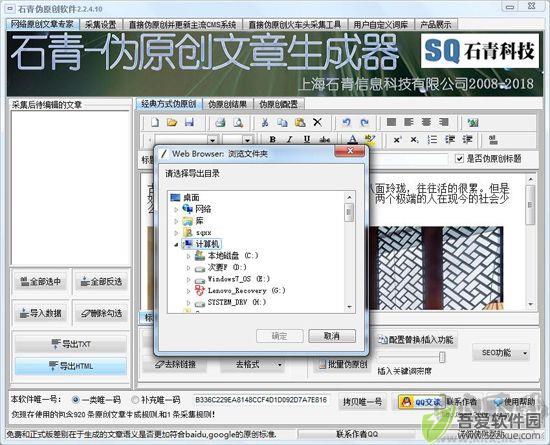Click the Delete X toolbar icon
550x445 pixels.
coord(317,122)
